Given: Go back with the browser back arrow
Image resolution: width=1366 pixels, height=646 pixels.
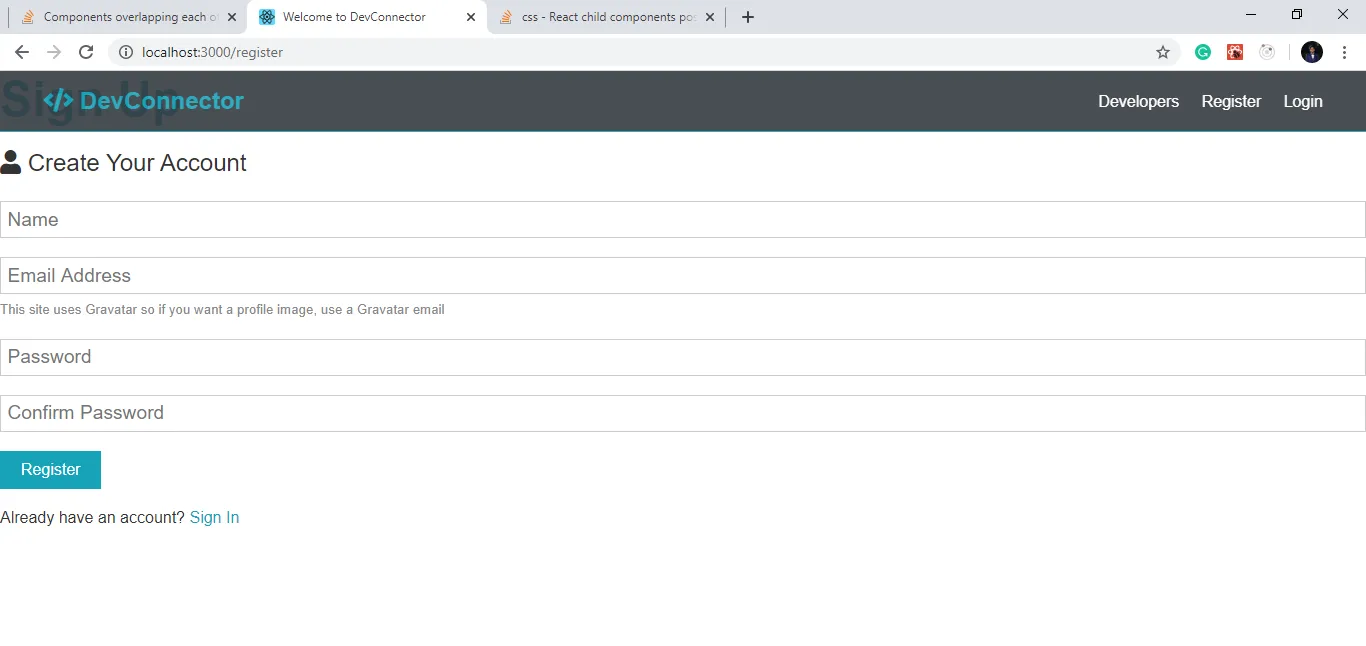Looking at the screenshot, I should pos(22,52).
